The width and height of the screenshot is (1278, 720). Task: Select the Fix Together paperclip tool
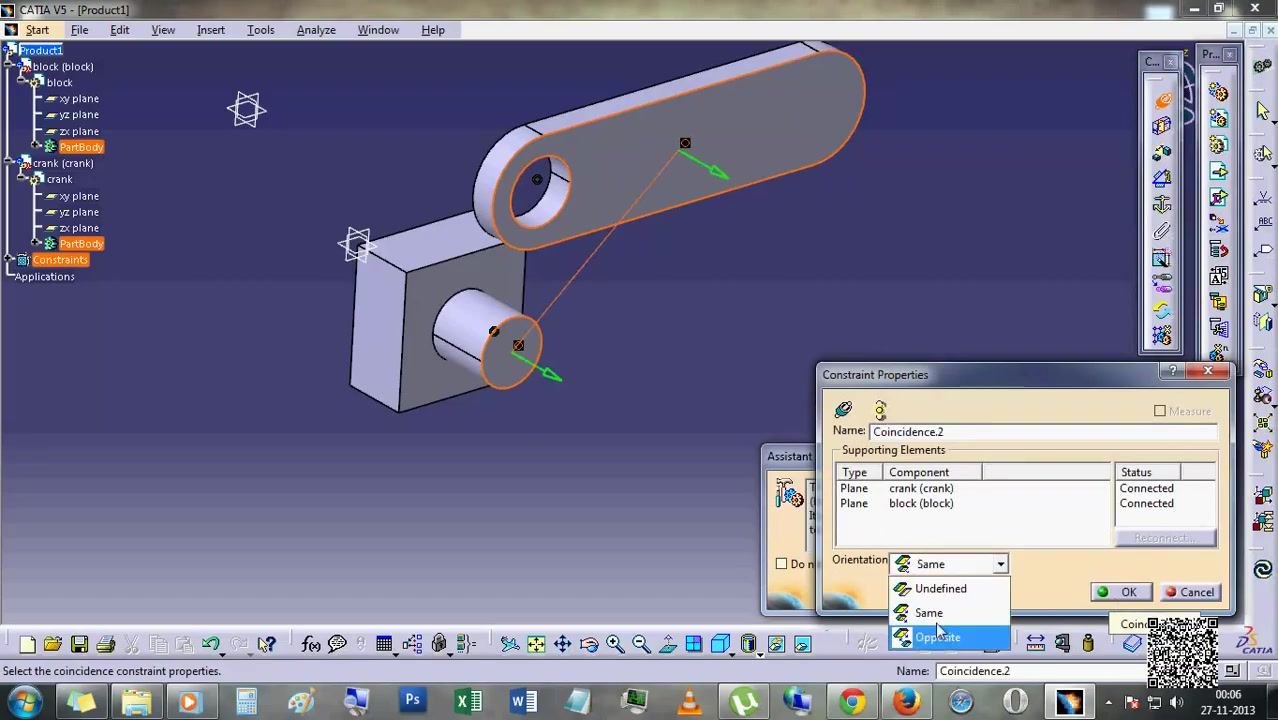tap(1162, 231)
